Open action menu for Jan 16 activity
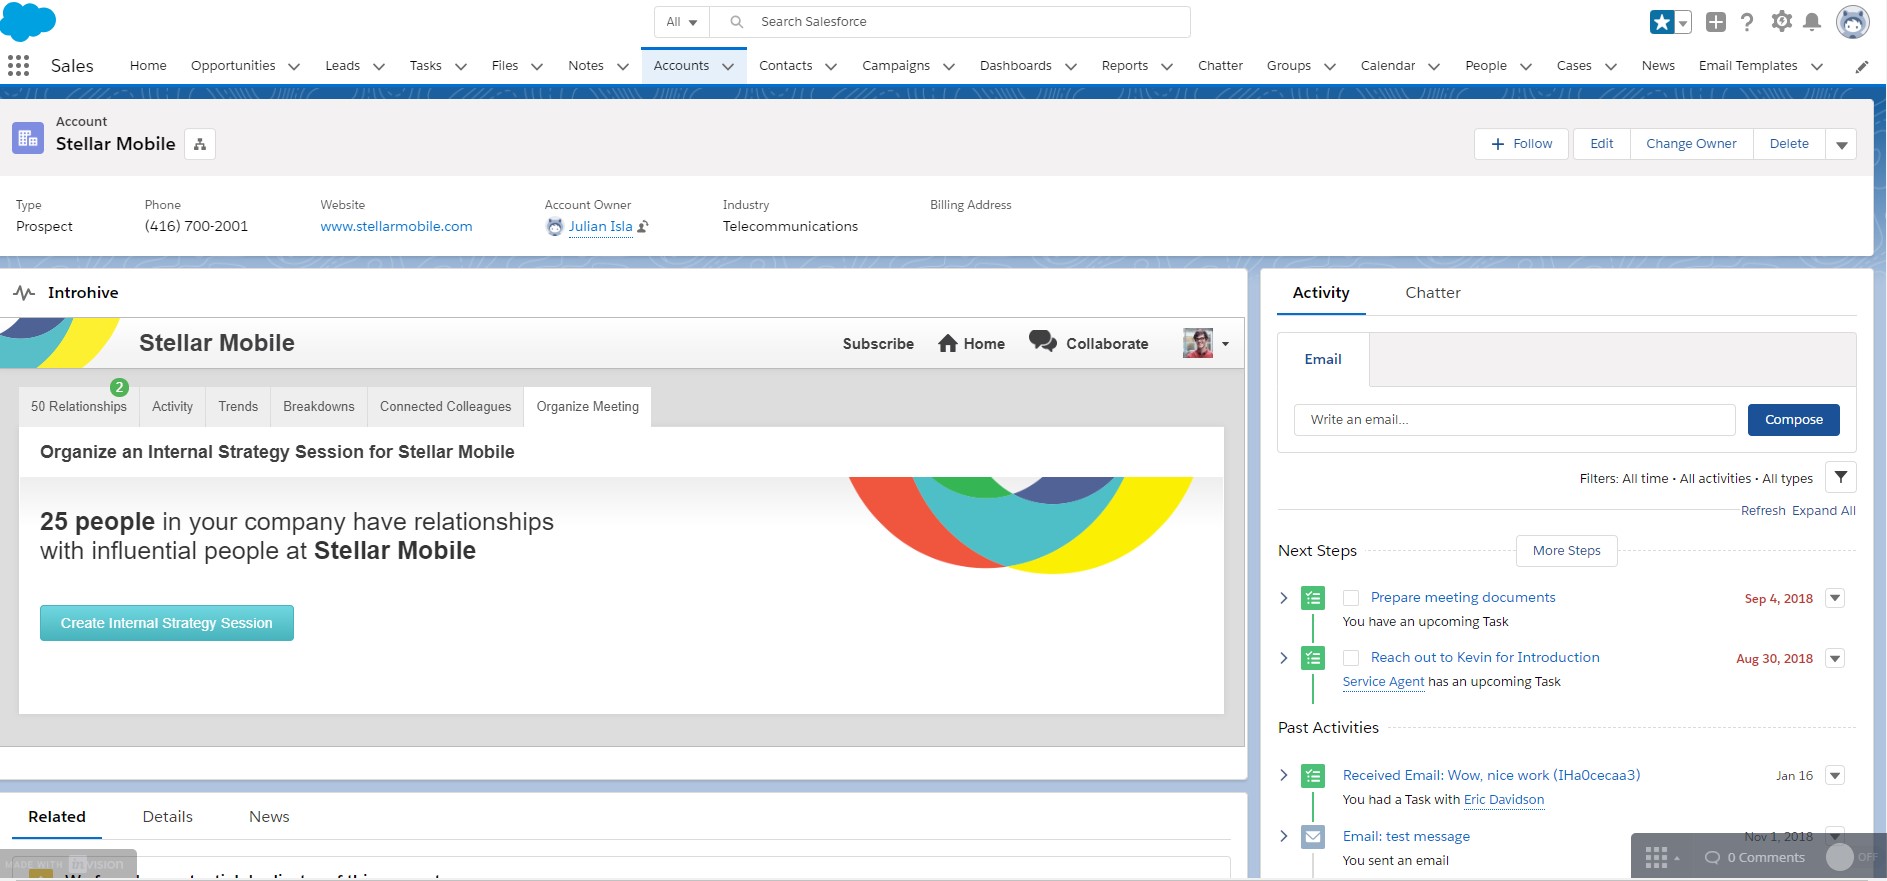The image size is (1887, 881). click(x=1835, y=775)
